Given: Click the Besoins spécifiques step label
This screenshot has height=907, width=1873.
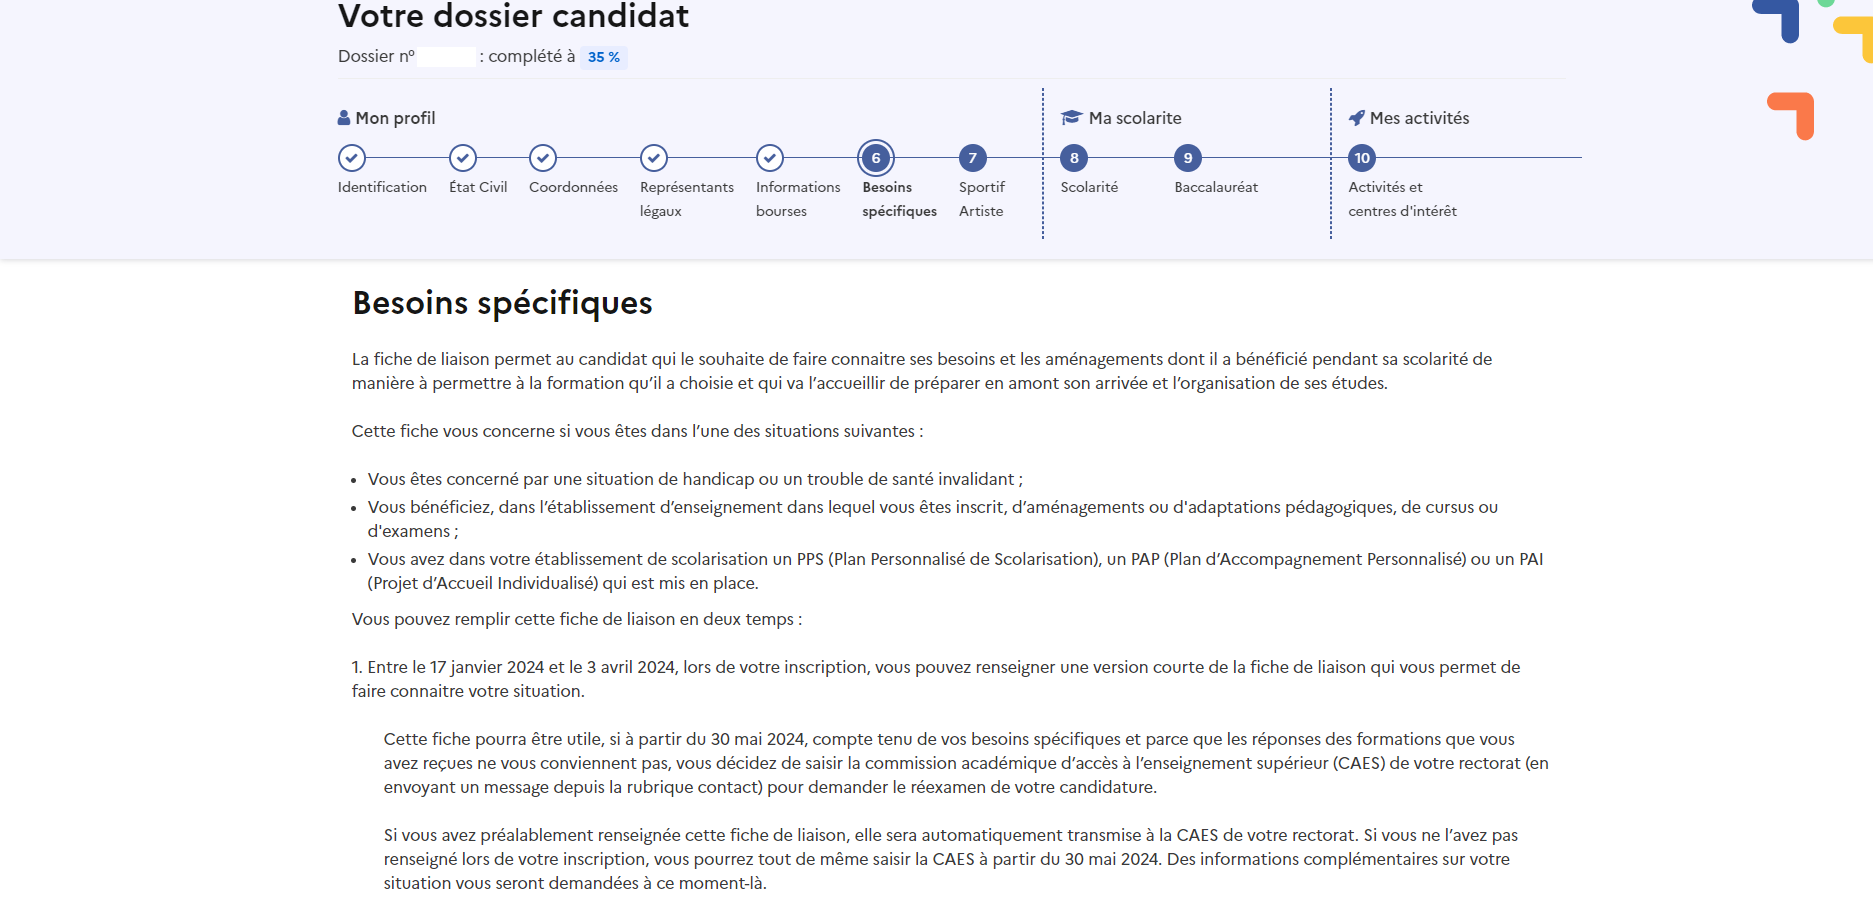Looking at the screenshot, I should click(x=899, y=199).
